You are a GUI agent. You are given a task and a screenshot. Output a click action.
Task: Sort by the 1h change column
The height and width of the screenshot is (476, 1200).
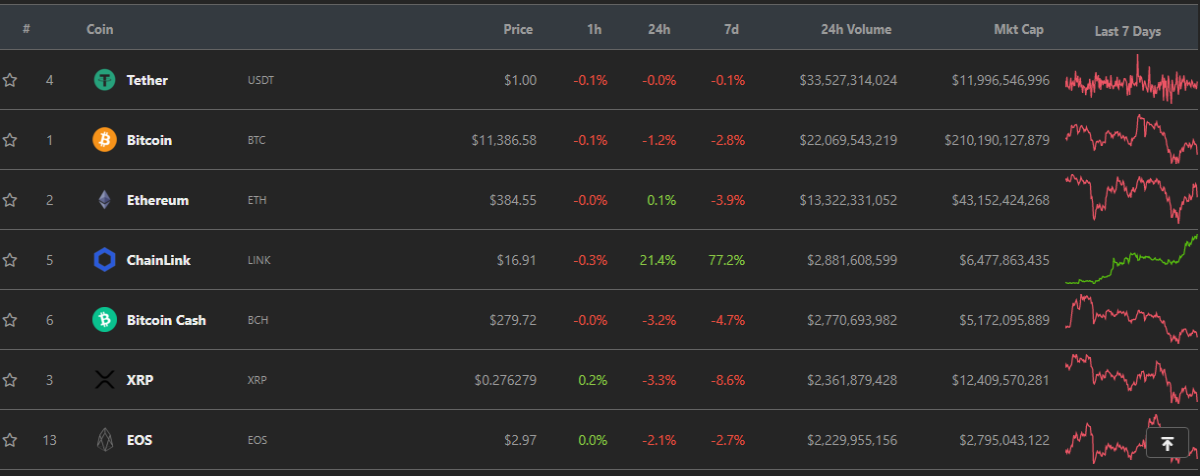pos(594,30)
